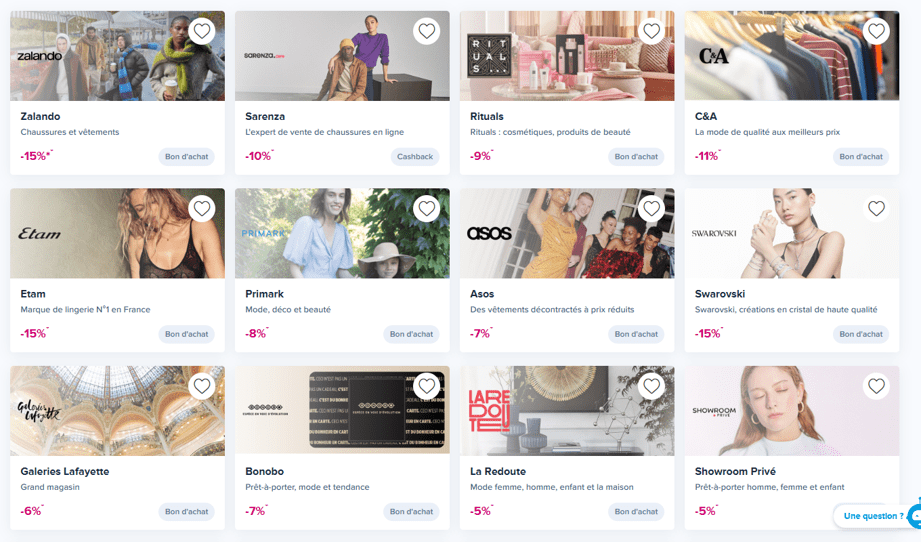
Task: Favorite La Redoute via heart icon
Action: [x=651, y=386]
